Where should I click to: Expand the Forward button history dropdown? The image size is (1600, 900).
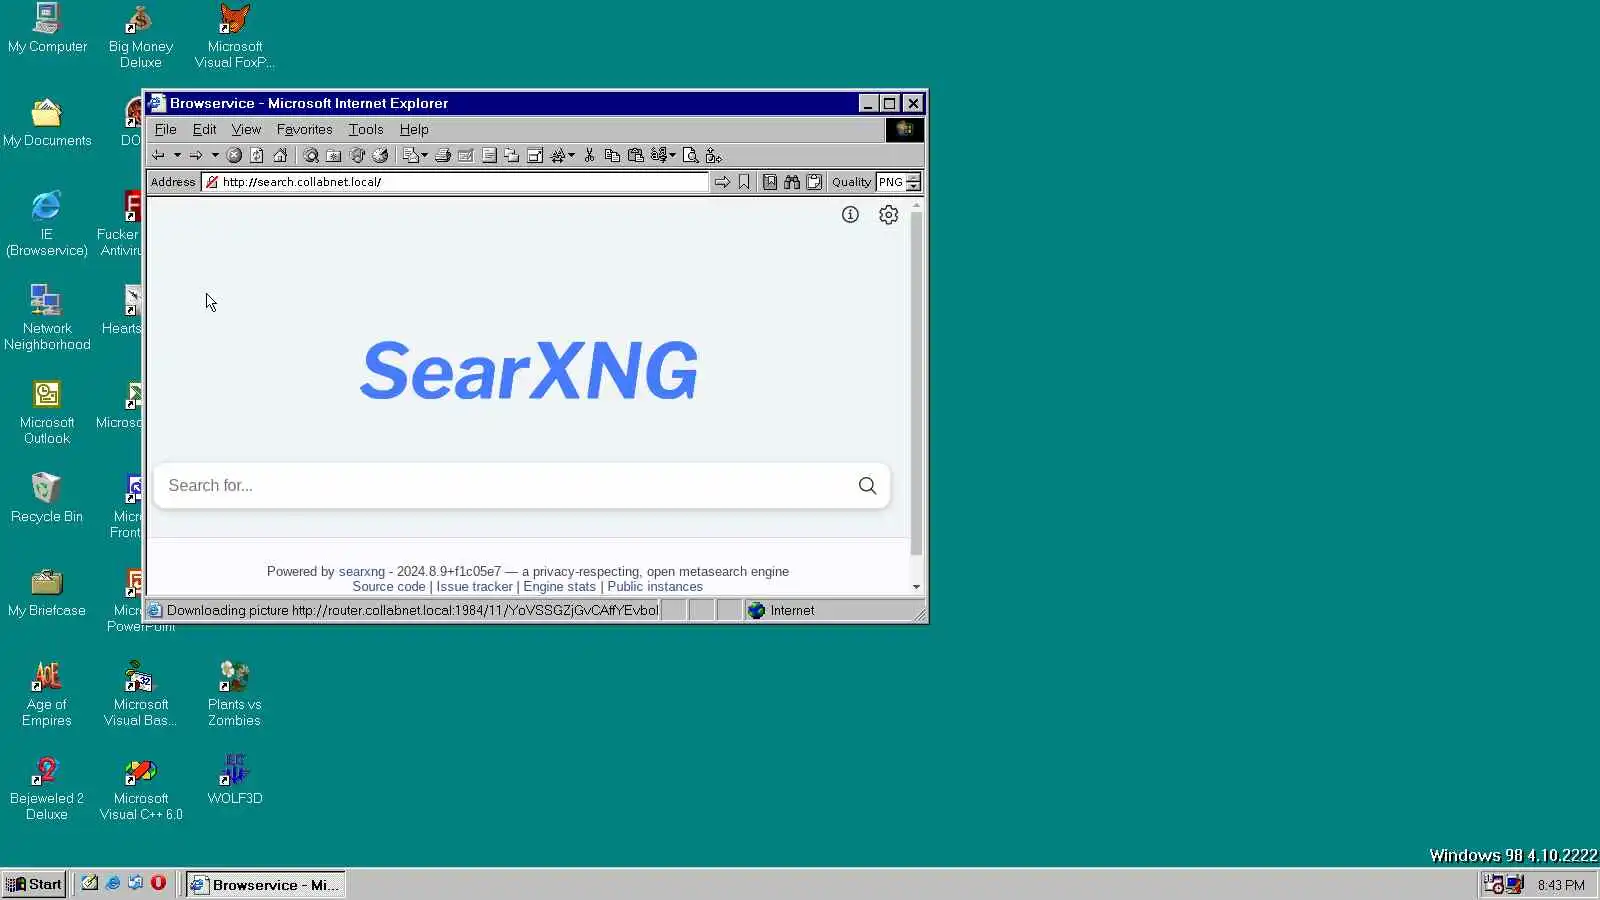pos(215,155)
